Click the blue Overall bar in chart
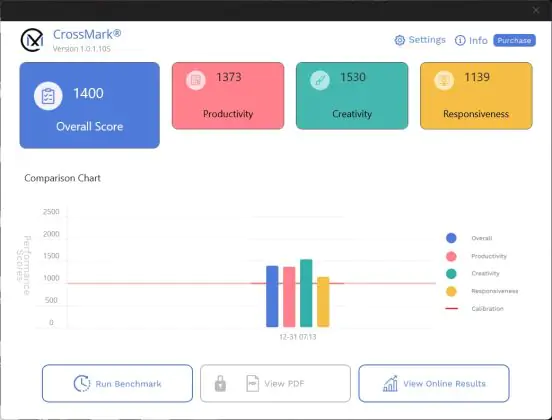Viewport: 552px width, 420px height. [x=272, y=296]
